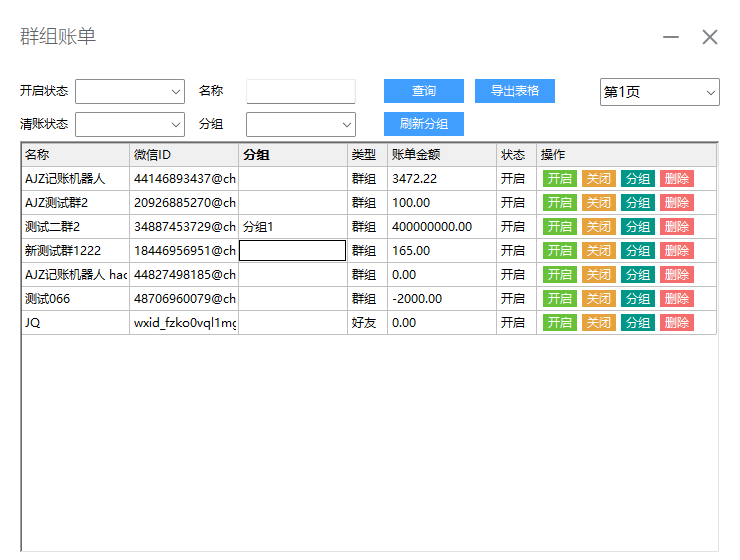Open the 开启状态 dropdown
Screen dimensions: 740x560
pyautogui.click(x=130, y=92)
